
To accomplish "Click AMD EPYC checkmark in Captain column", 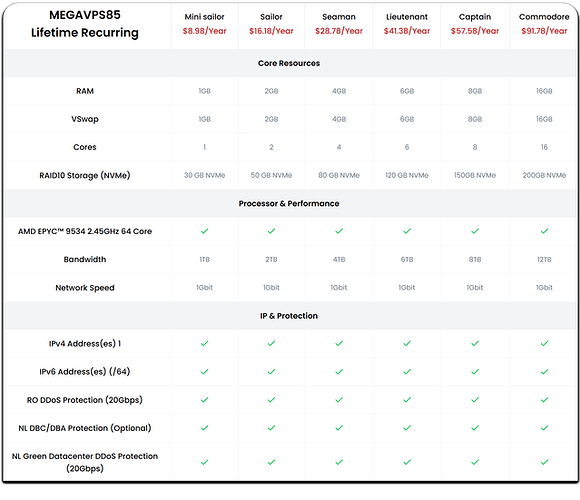I will tap(475, 231).
